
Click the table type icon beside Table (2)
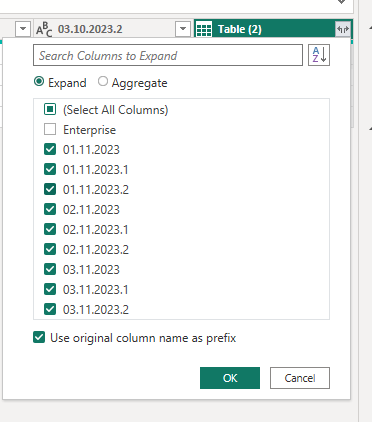click(x=204, y=30)
